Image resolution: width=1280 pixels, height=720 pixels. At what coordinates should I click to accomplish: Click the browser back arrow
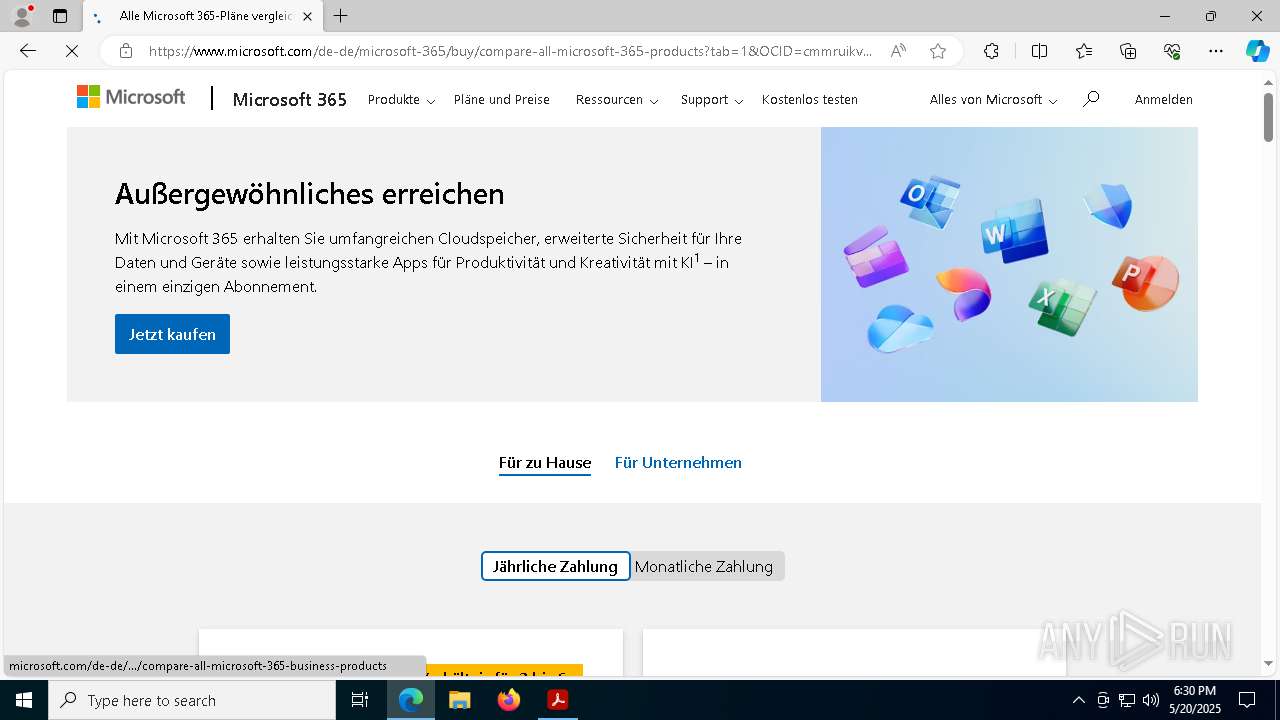[x=28, y=51]
